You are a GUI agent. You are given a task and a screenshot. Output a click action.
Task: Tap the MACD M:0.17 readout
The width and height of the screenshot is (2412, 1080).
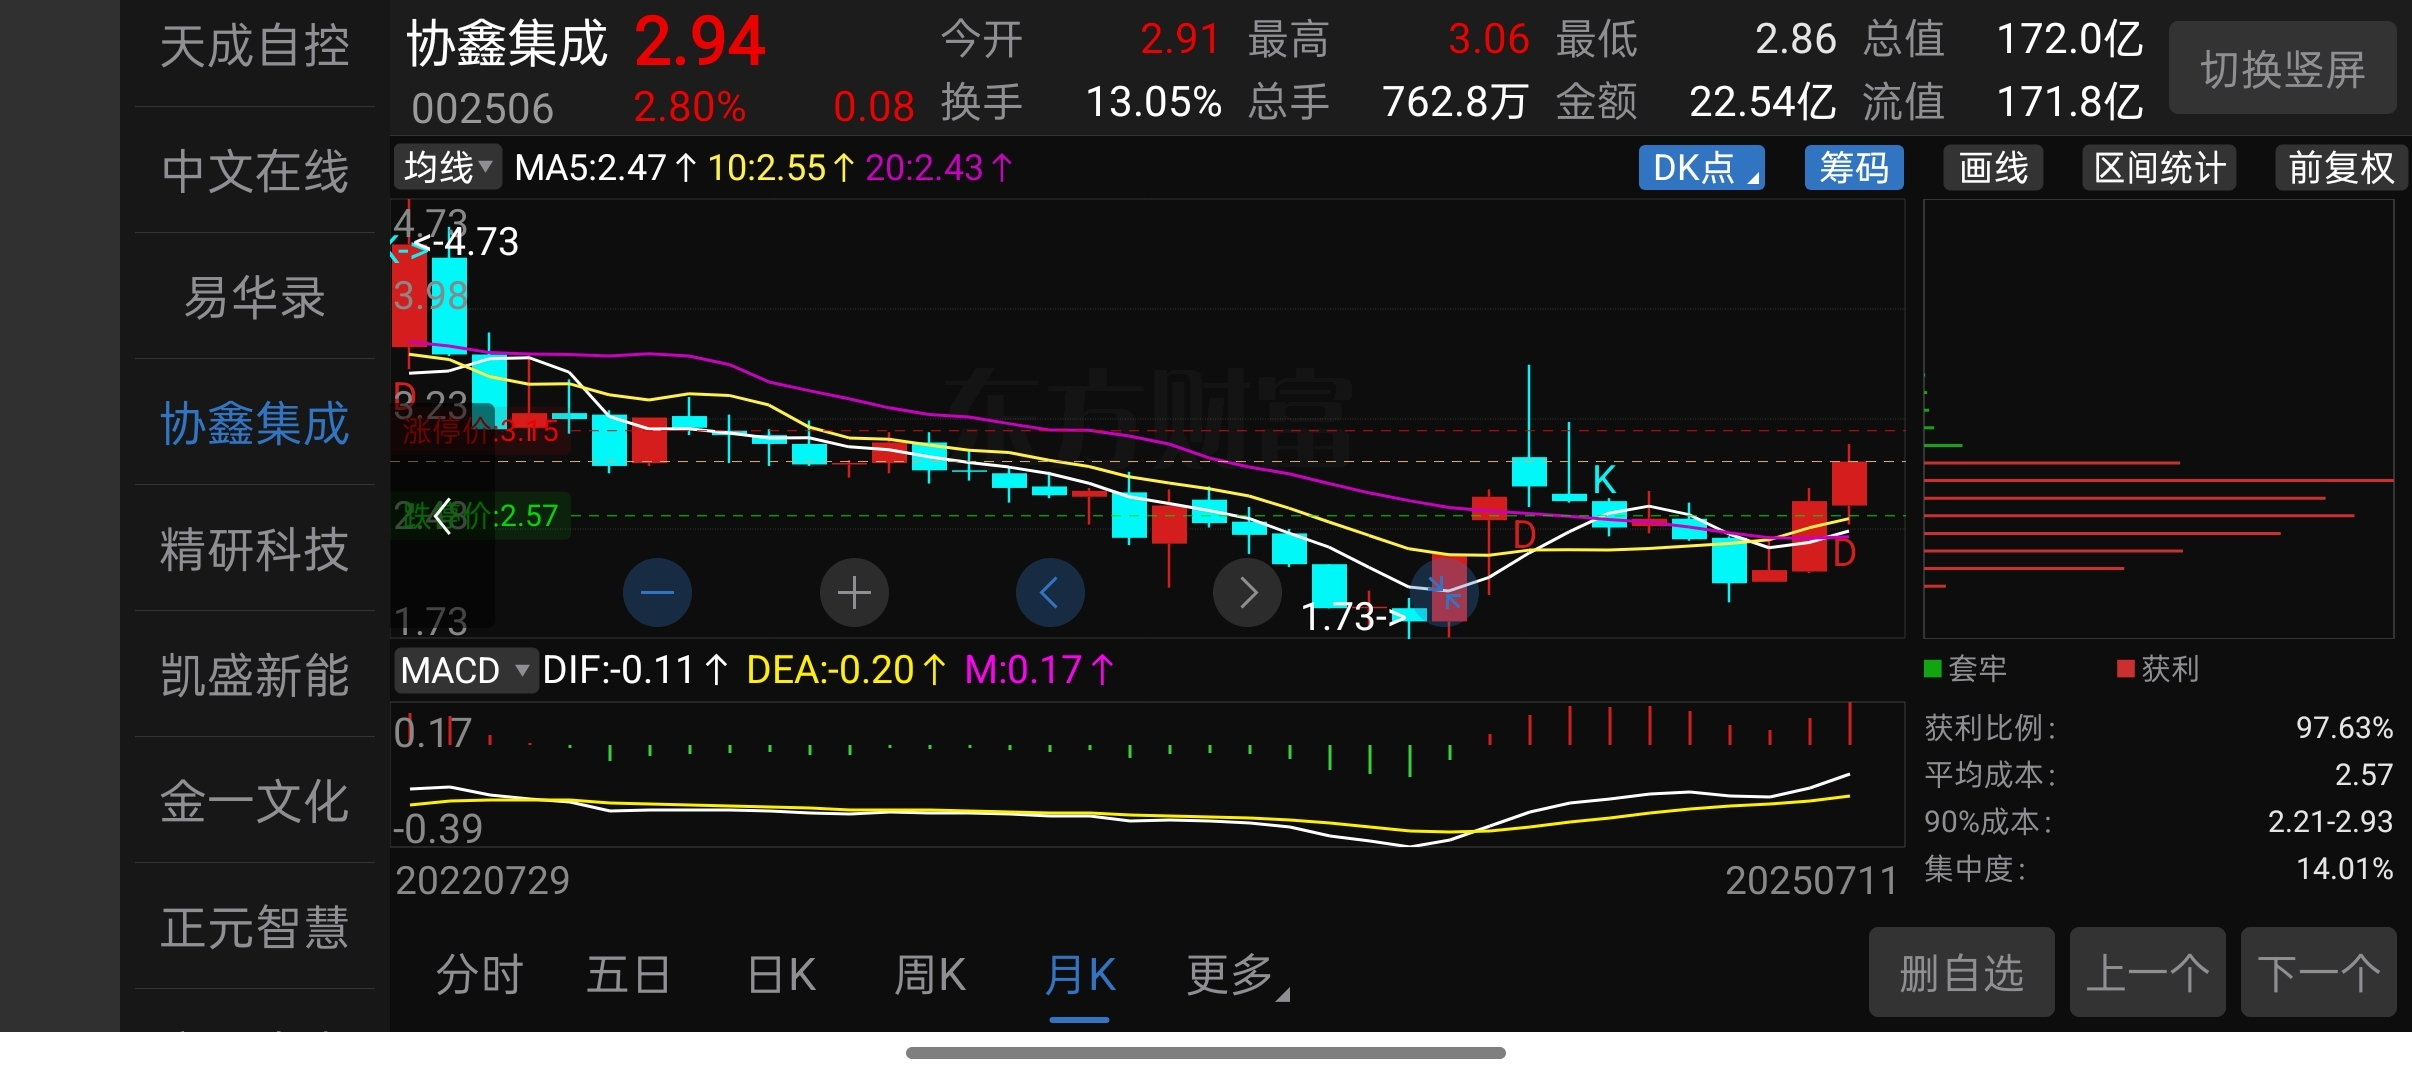[1039, 670]
